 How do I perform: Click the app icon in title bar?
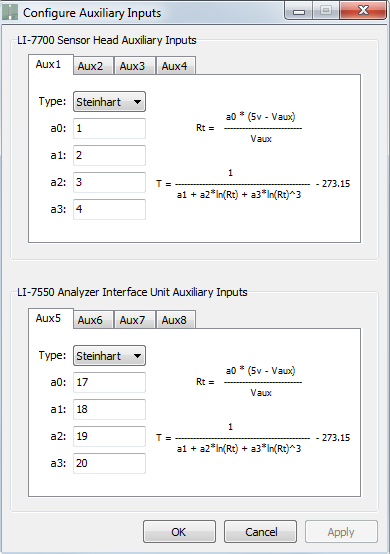click(x=10, y=13)
